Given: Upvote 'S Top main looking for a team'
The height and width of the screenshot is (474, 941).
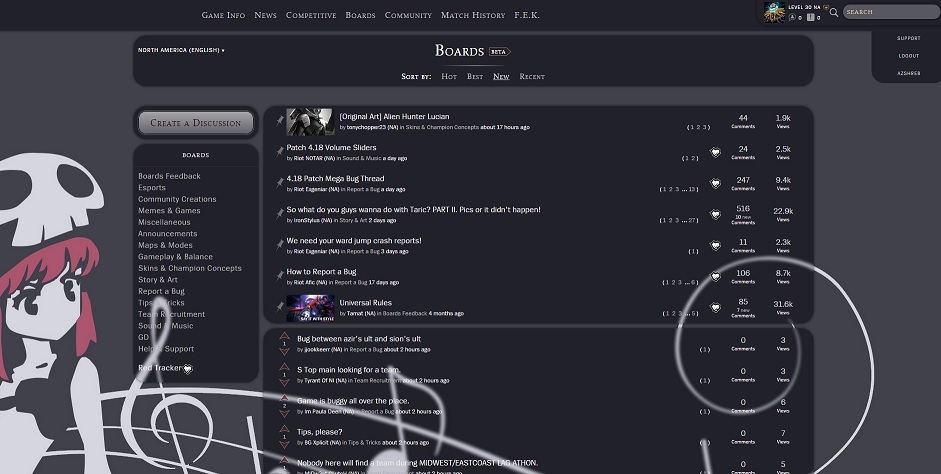Looking at the screenshot, I should click(284, 367).
